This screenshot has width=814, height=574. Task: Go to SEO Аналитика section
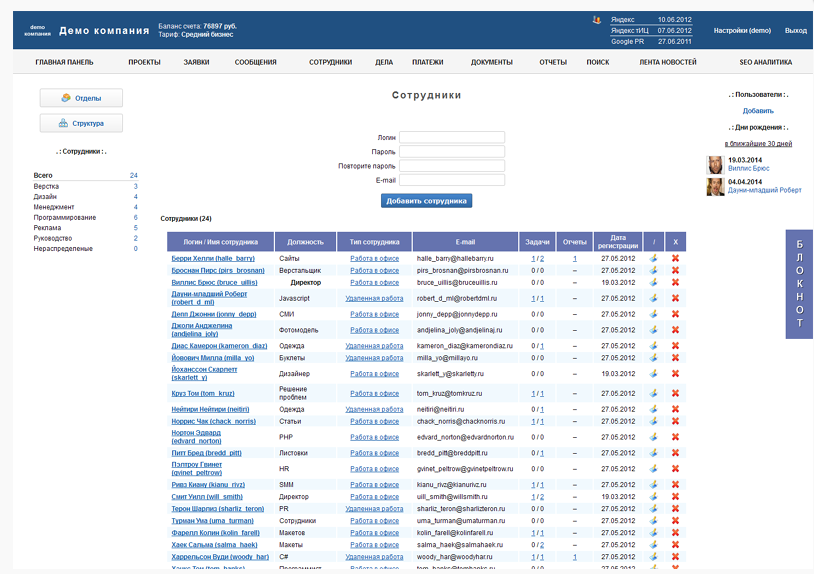pyautogui.click(x=766, y=62)
